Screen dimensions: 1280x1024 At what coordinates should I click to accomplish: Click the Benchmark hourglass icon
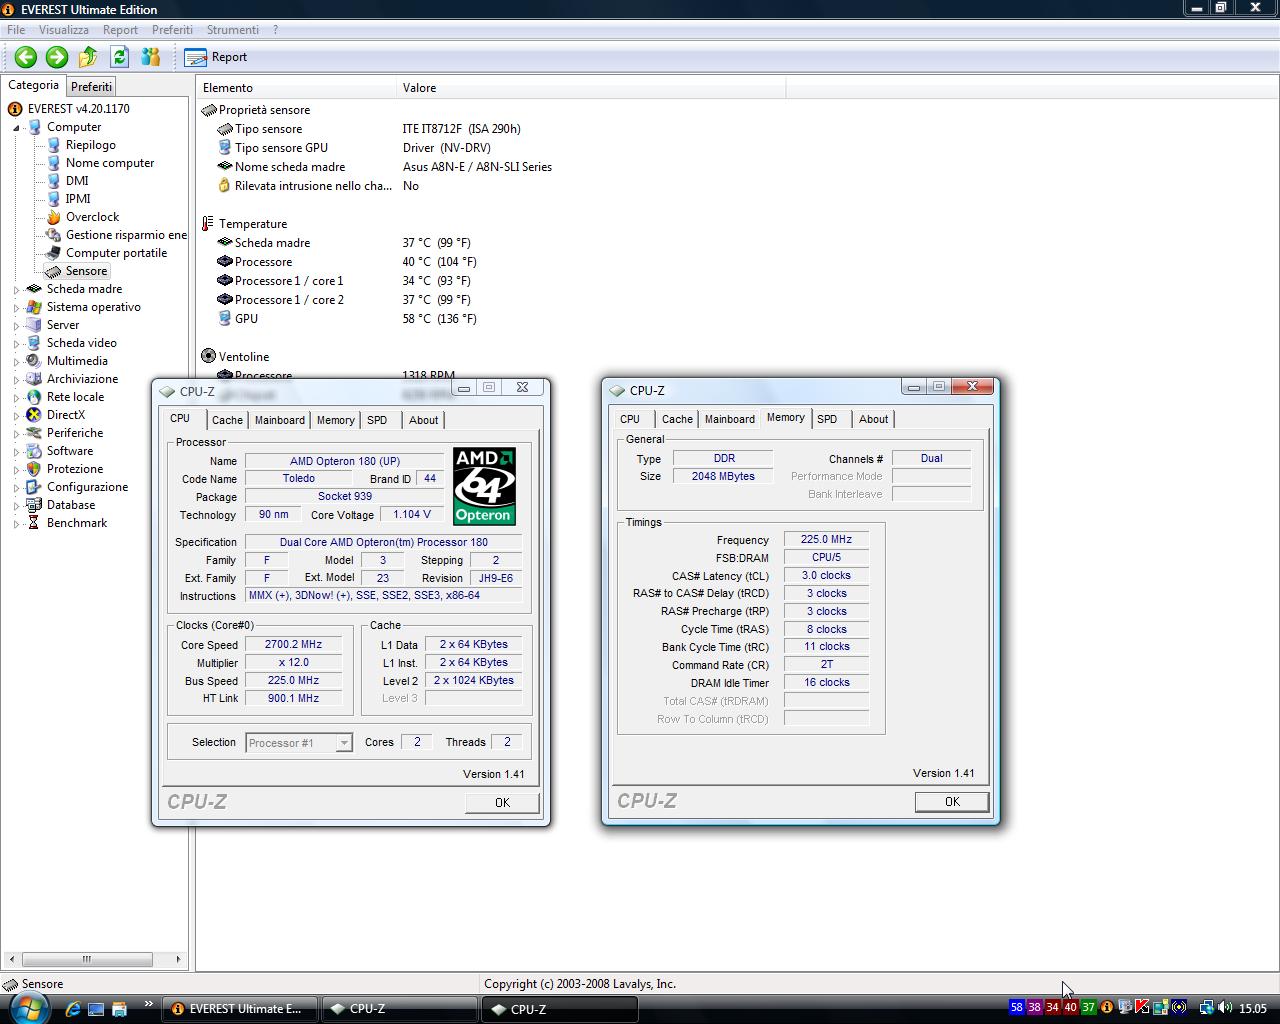(34, 523)
